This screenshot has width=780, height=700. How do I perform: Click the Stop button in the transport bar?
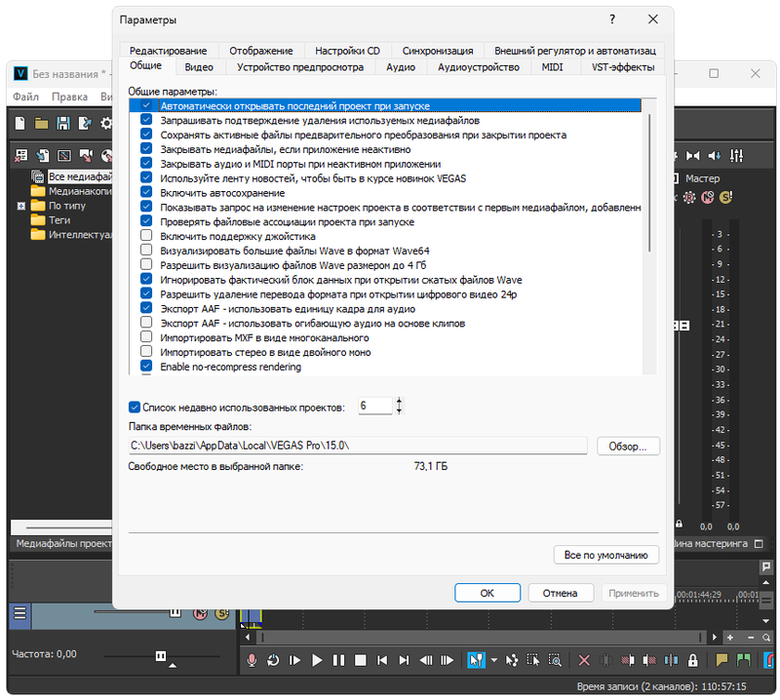tap(360, 660)
